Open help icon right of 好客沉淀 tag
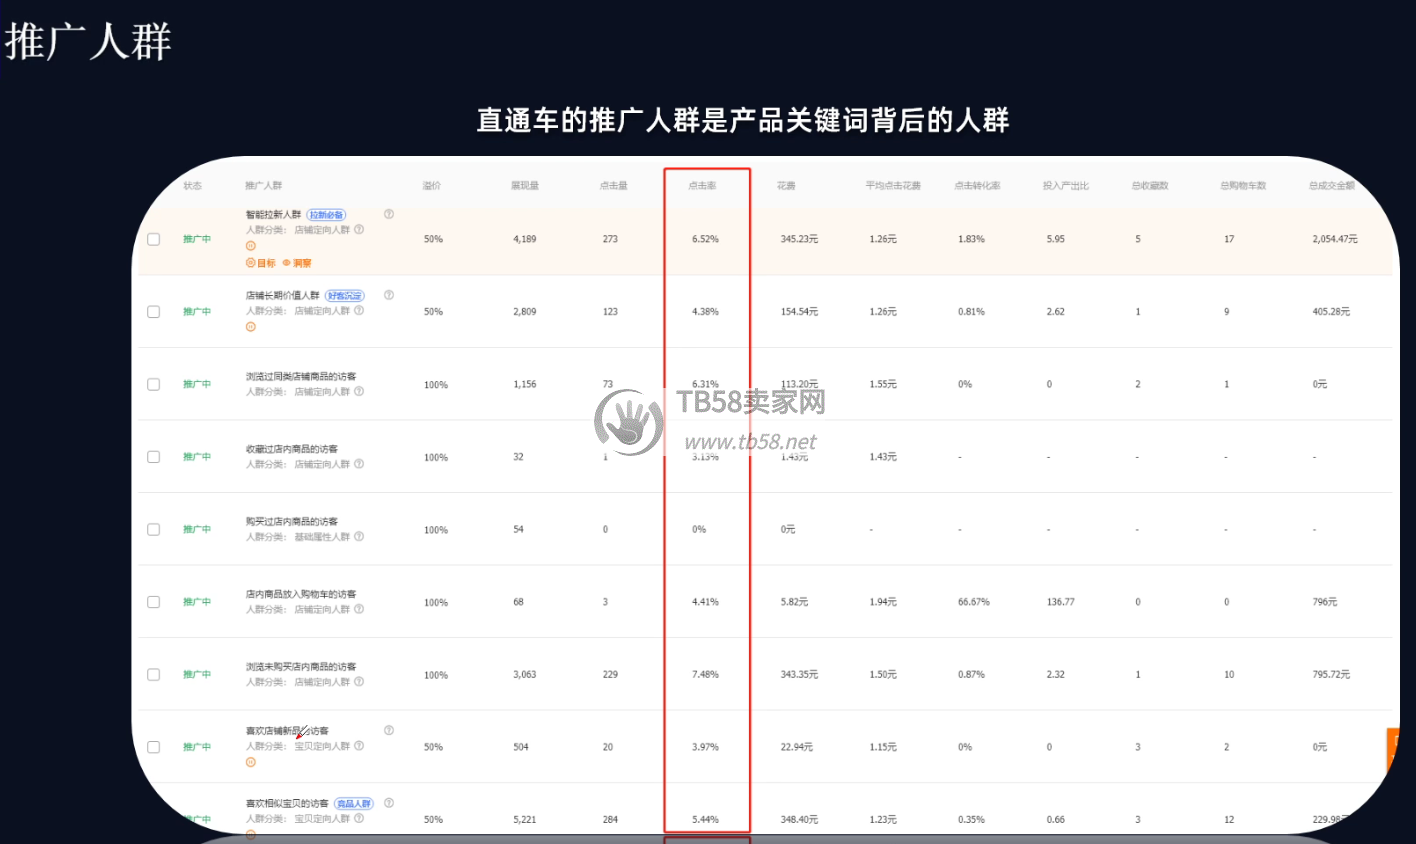 click(x=389, y=295)
